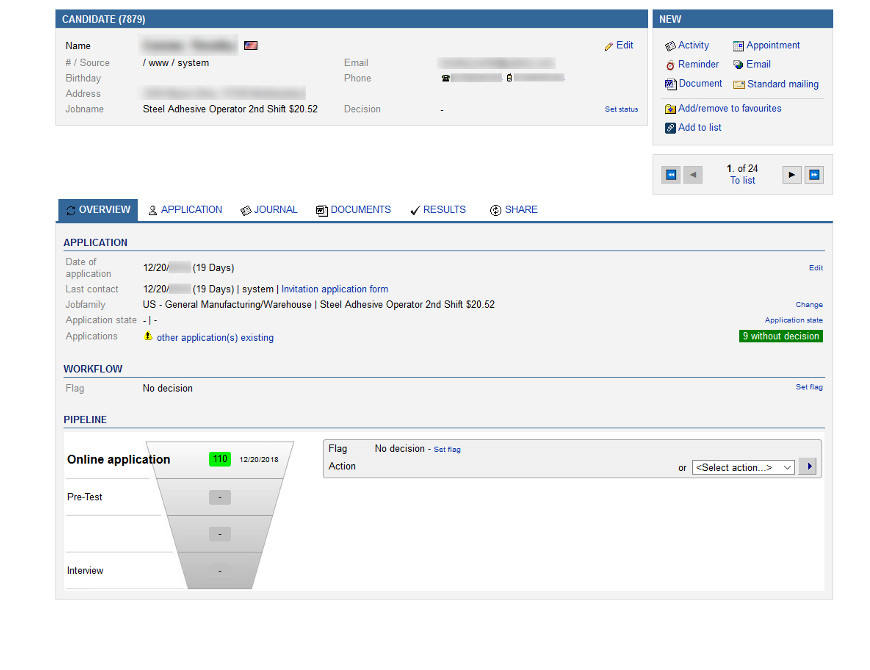Click the favourites folder star icon
Viewport: 870px width, 670px height.
[670, 109]
